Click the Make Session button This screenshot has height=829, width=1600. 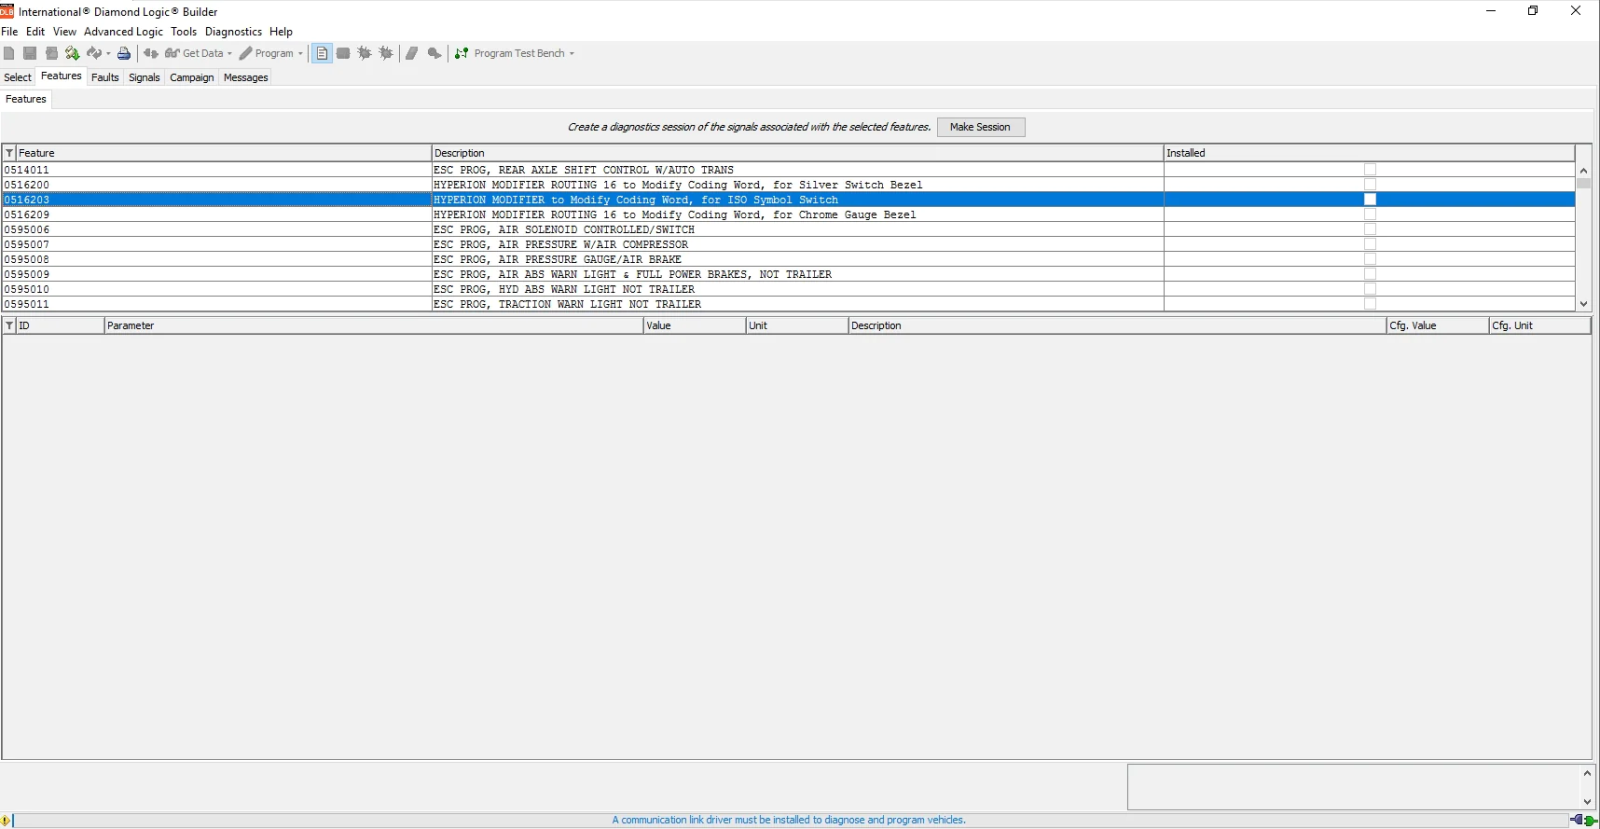[980, 127]
